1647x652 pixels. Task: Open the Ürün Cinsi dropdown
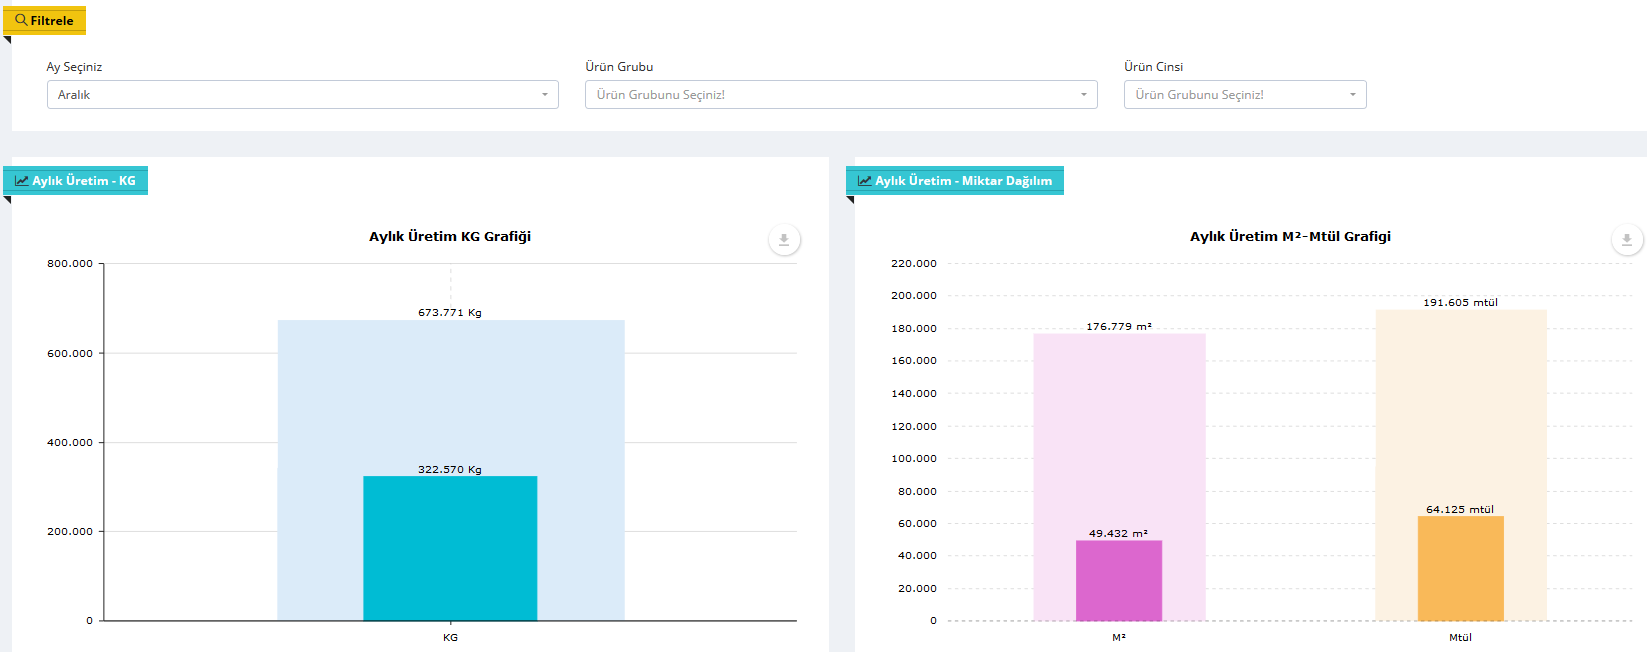click(x=1244, y=95)
